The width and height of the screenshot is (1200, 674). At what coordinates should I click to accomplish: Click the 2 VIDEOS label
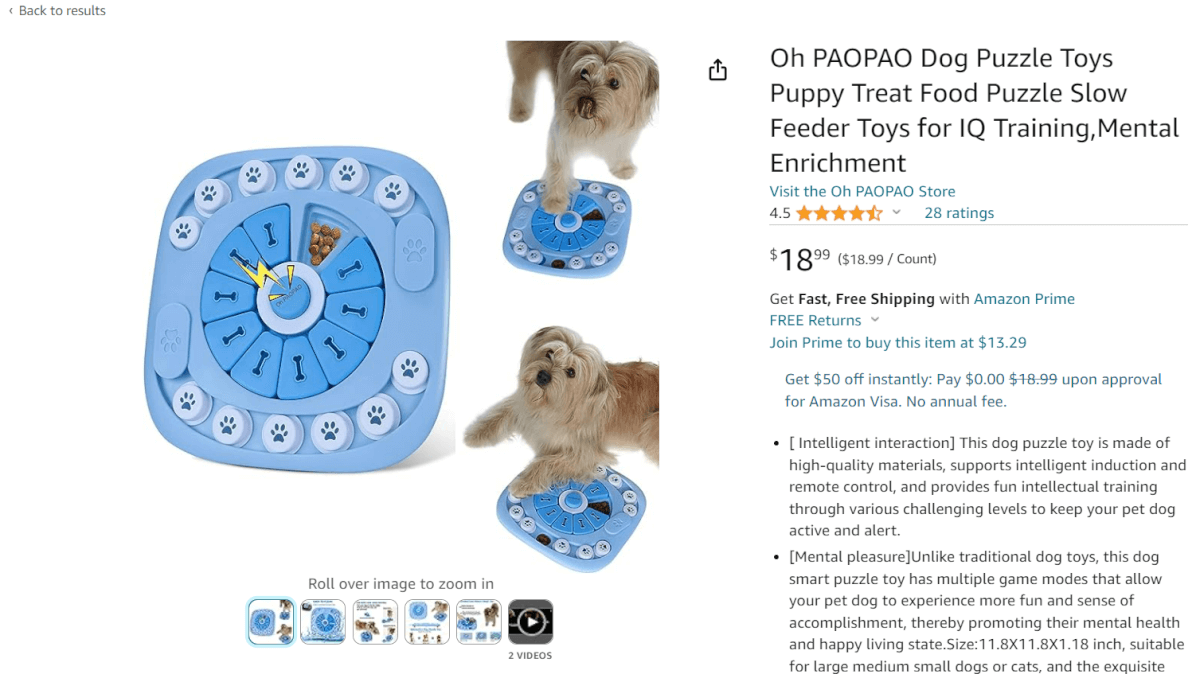coord(530,656)
